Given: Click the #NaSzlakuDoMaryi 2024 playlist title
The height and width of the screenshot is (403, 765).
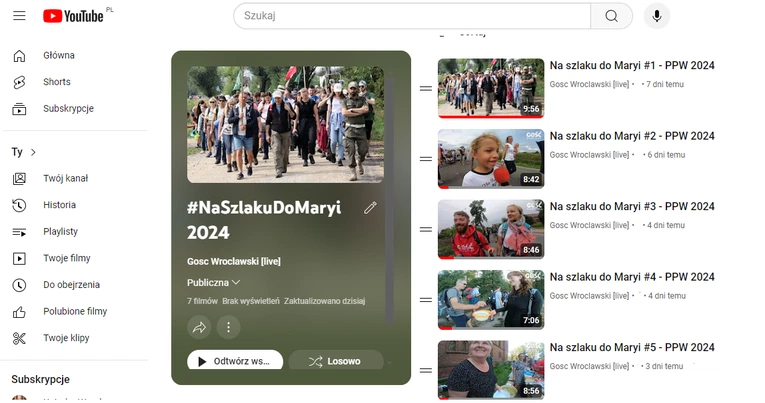Looking at the screenshot, I should pyautogui.click(x=264, y=220).
